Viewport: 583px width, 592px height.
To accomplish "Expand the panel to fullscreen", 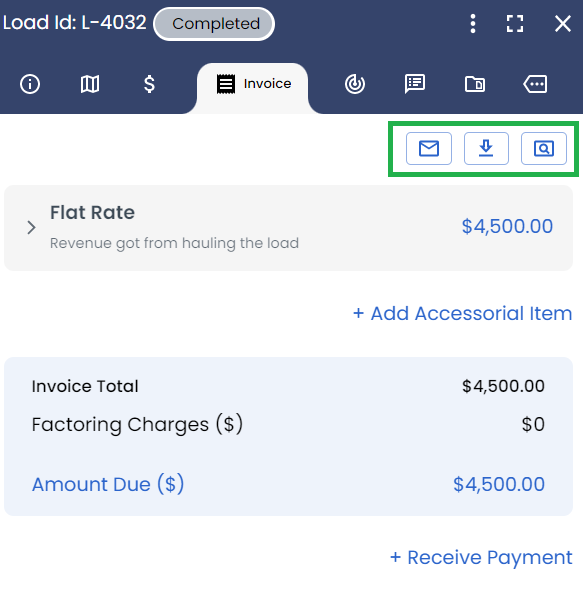I will [x=515, y=24].
